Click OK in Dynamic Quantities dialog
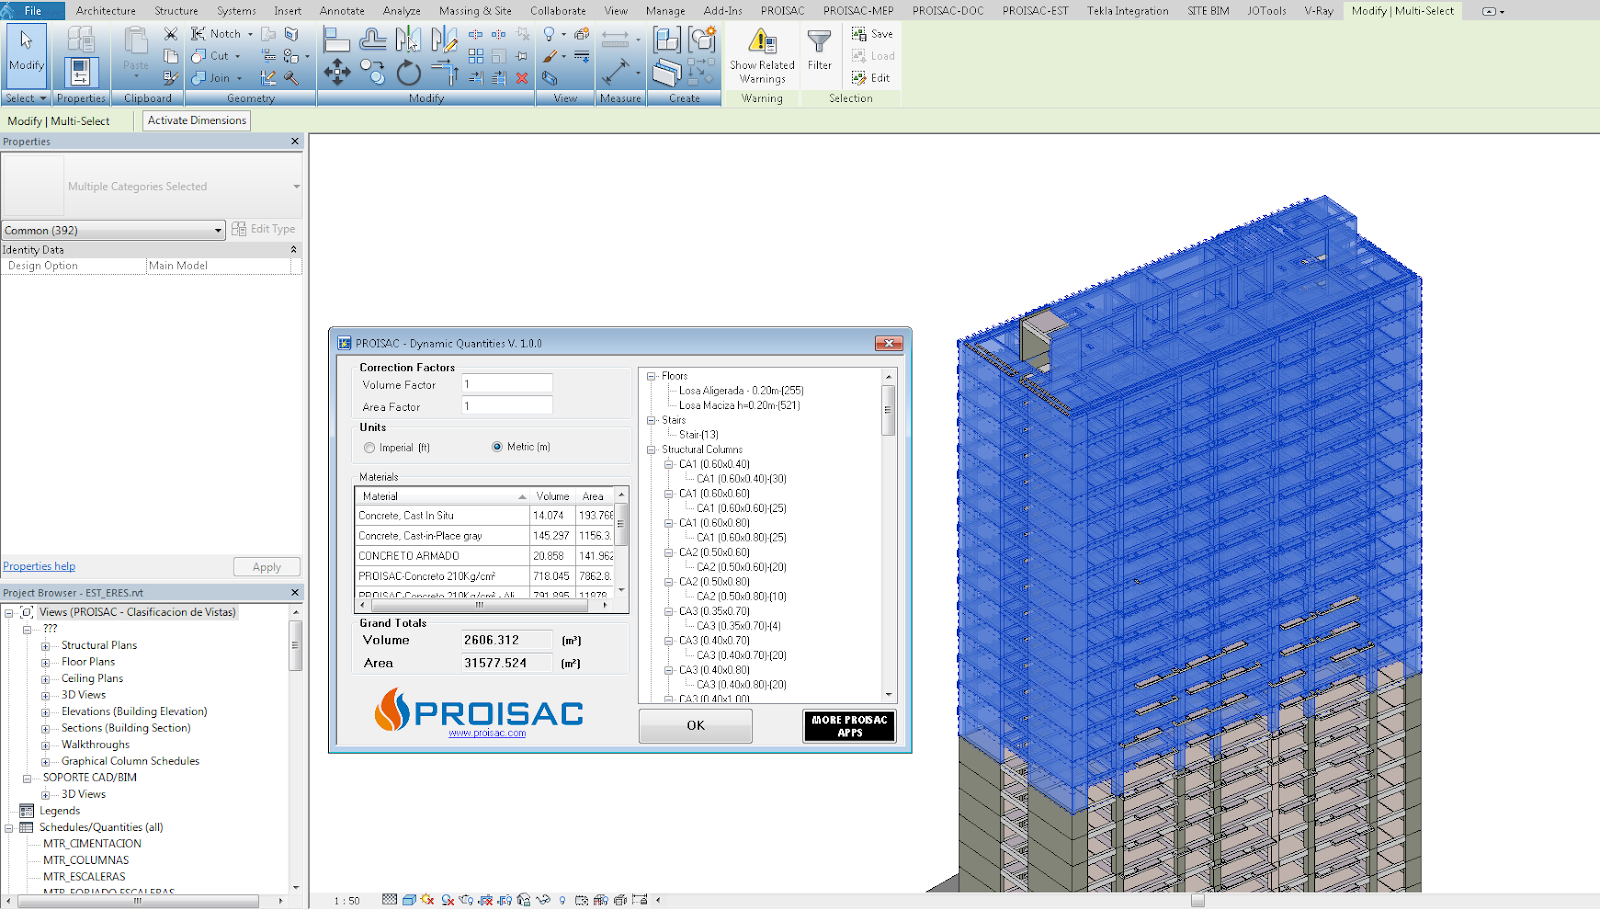This screenshot has height=910, width=1600. pyautogui.click(x=695, y=726)
